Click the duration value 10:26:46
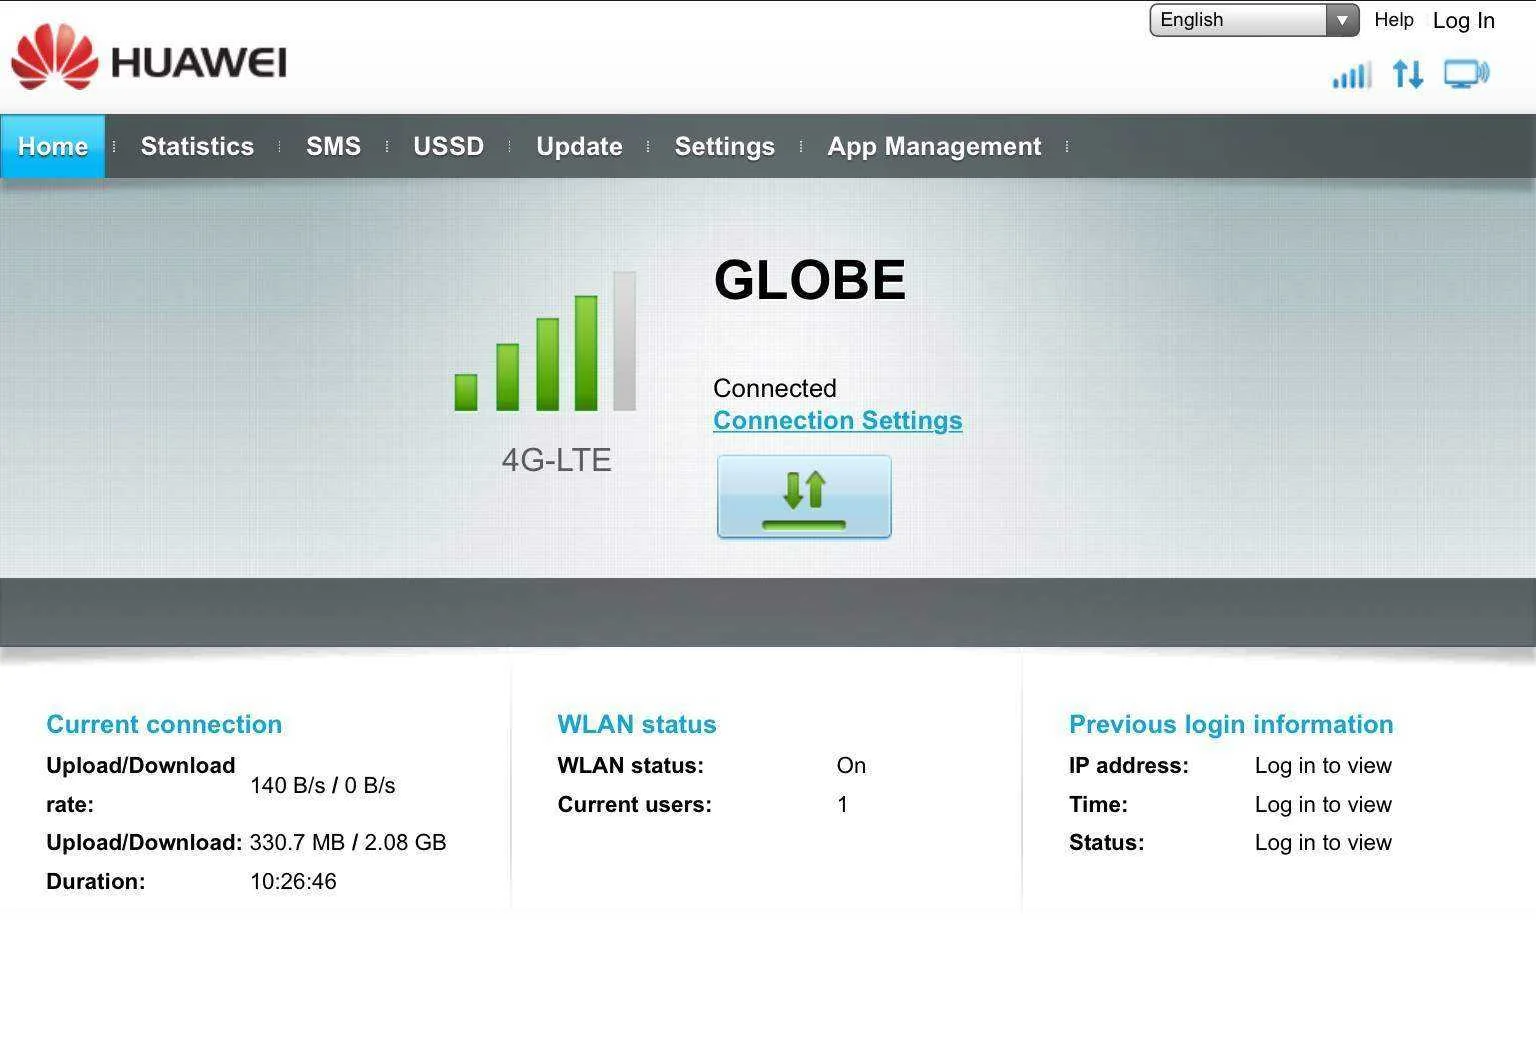This screenshot has height=1061, width=1536. 293,881
